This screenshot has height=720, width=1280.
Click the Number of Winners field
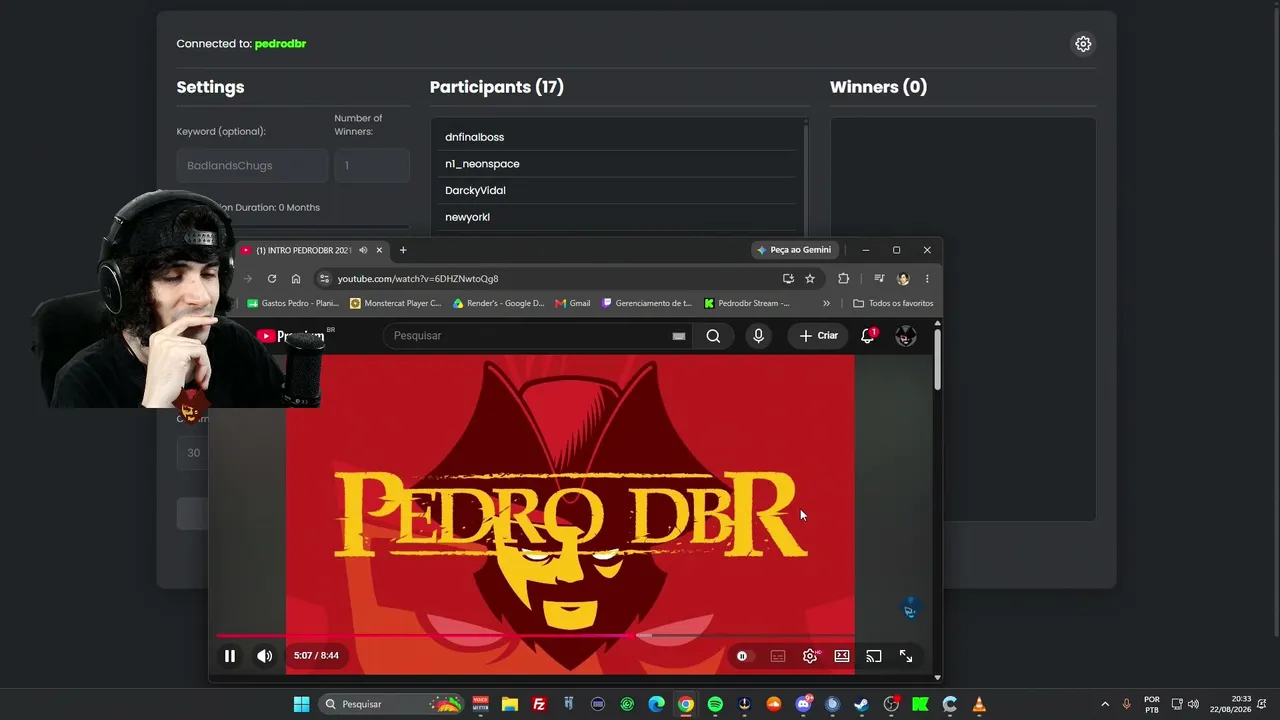[372, 166]
